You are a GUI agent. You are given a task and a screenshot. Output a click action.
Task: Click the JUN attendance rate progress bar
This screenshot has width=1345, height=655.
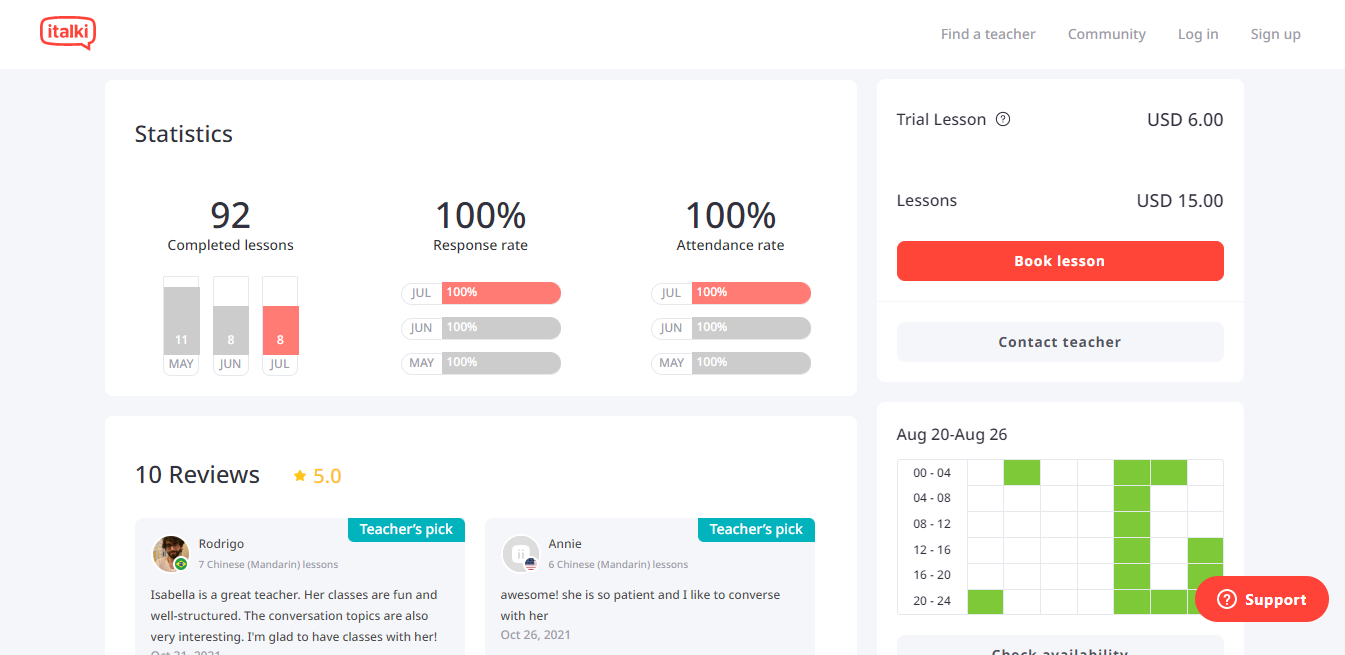point(750,328)
